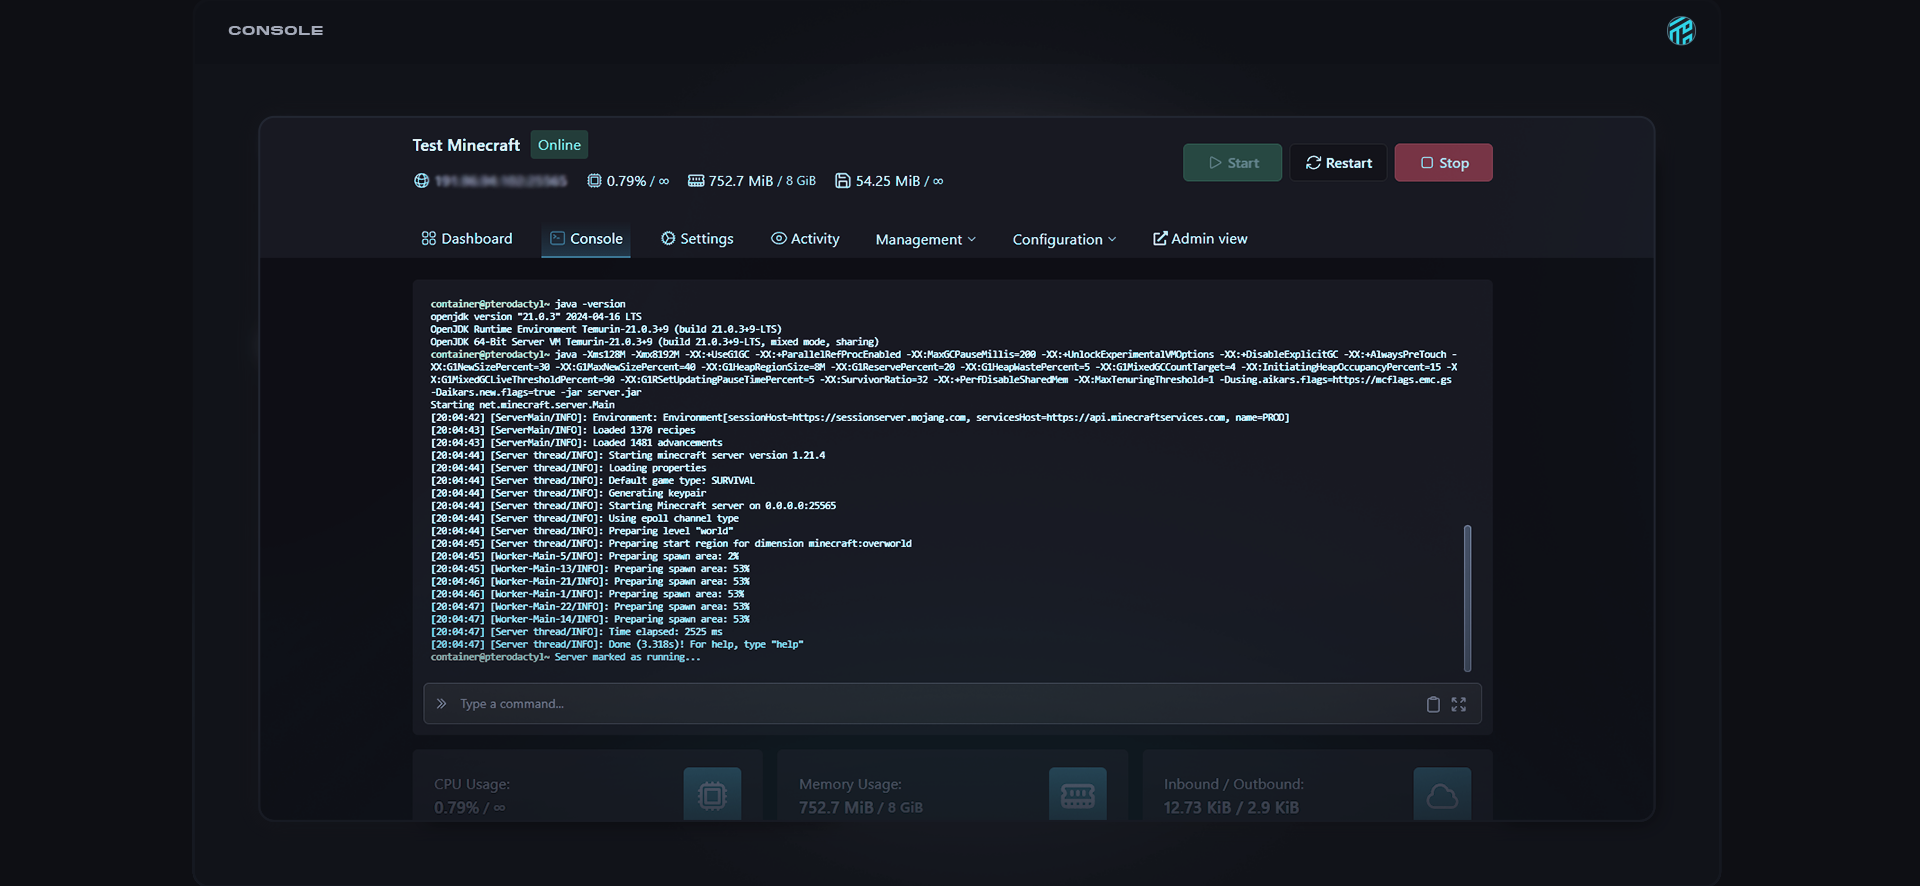This screenshot has height=886, width=1920.
Task: Switch to the Dashboard tab
Action: click(x=467, y=239)
